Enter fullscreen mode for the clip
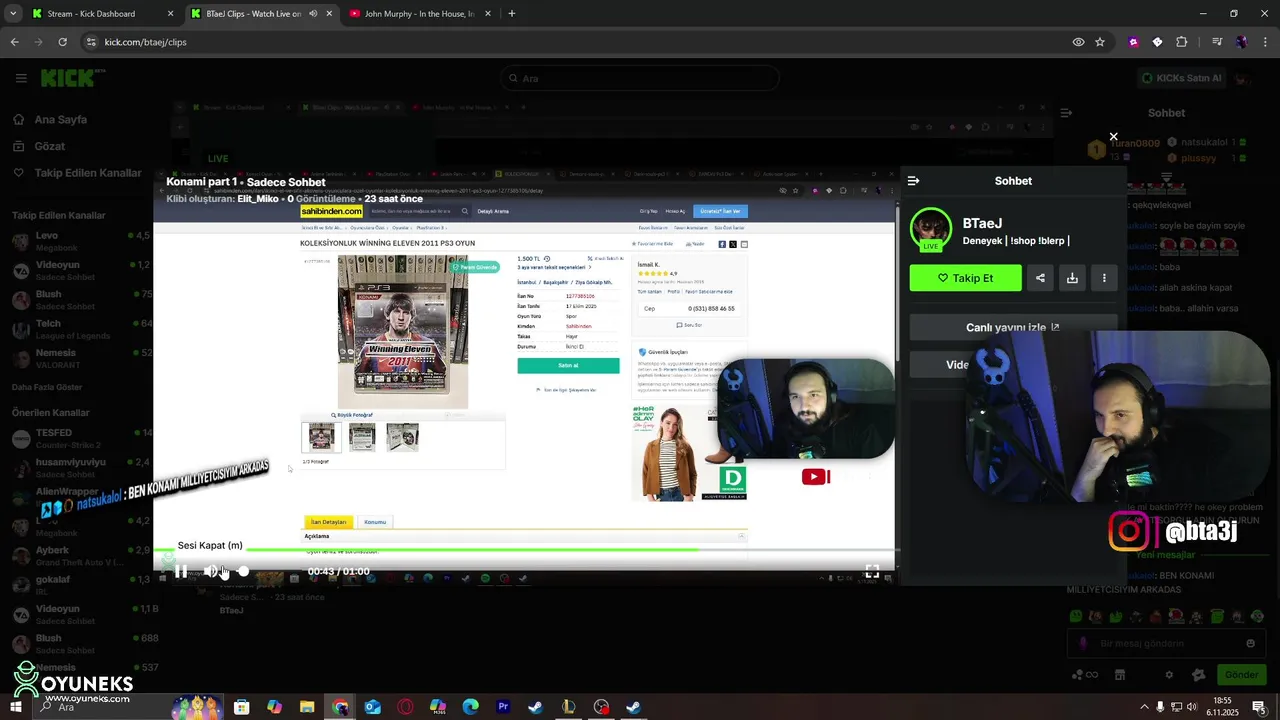This screenshot has width=1280, height=720. pos(872,572)
